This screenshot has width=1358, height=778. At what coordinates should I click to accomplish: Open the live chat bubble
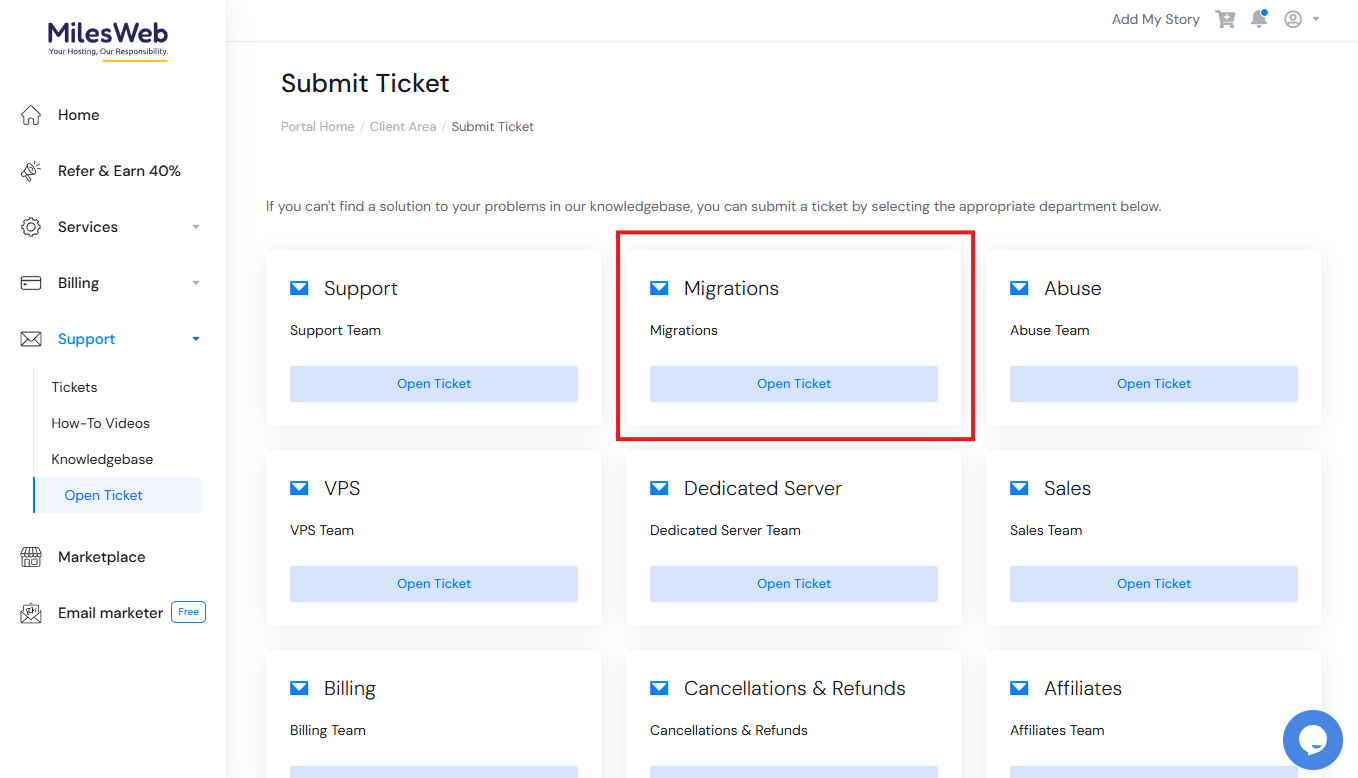tap(1312, 740)
